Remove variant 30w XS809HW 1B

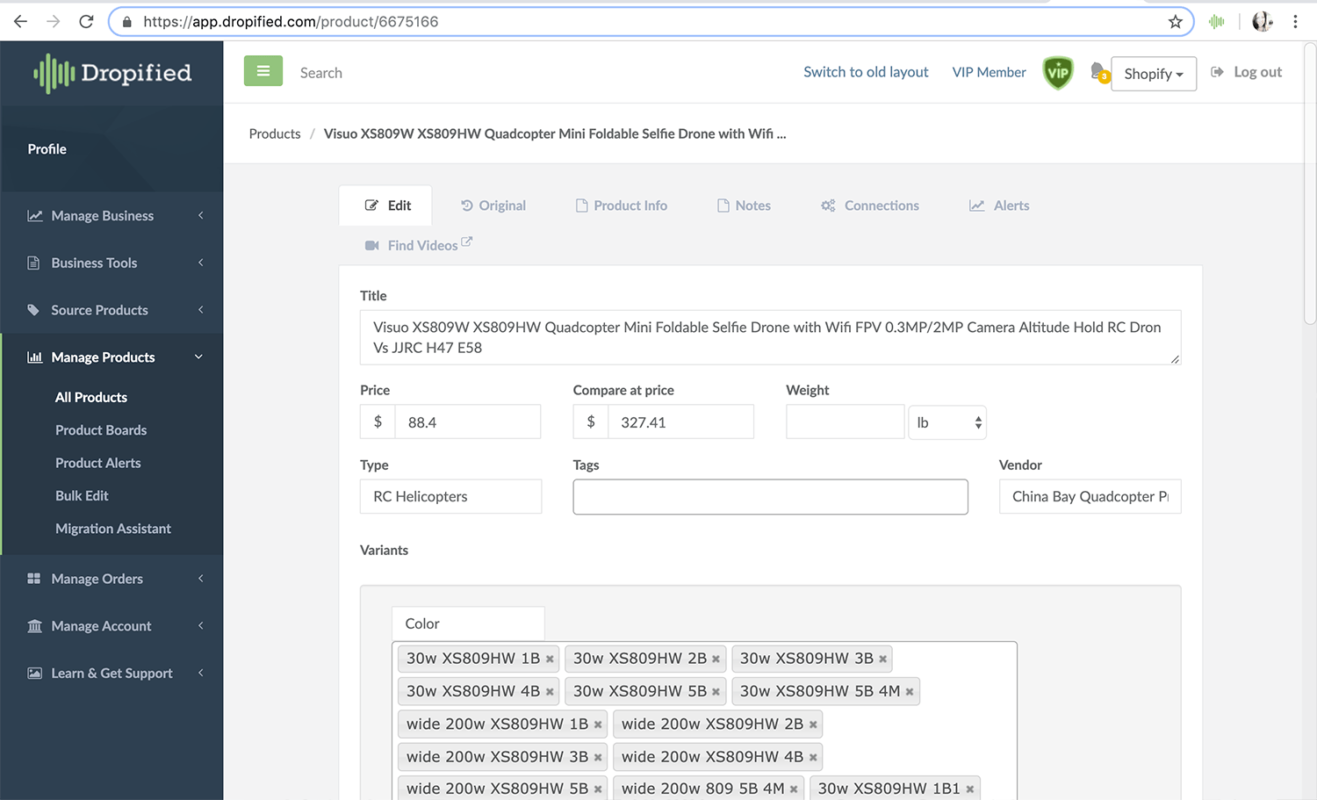pos(550,659)
